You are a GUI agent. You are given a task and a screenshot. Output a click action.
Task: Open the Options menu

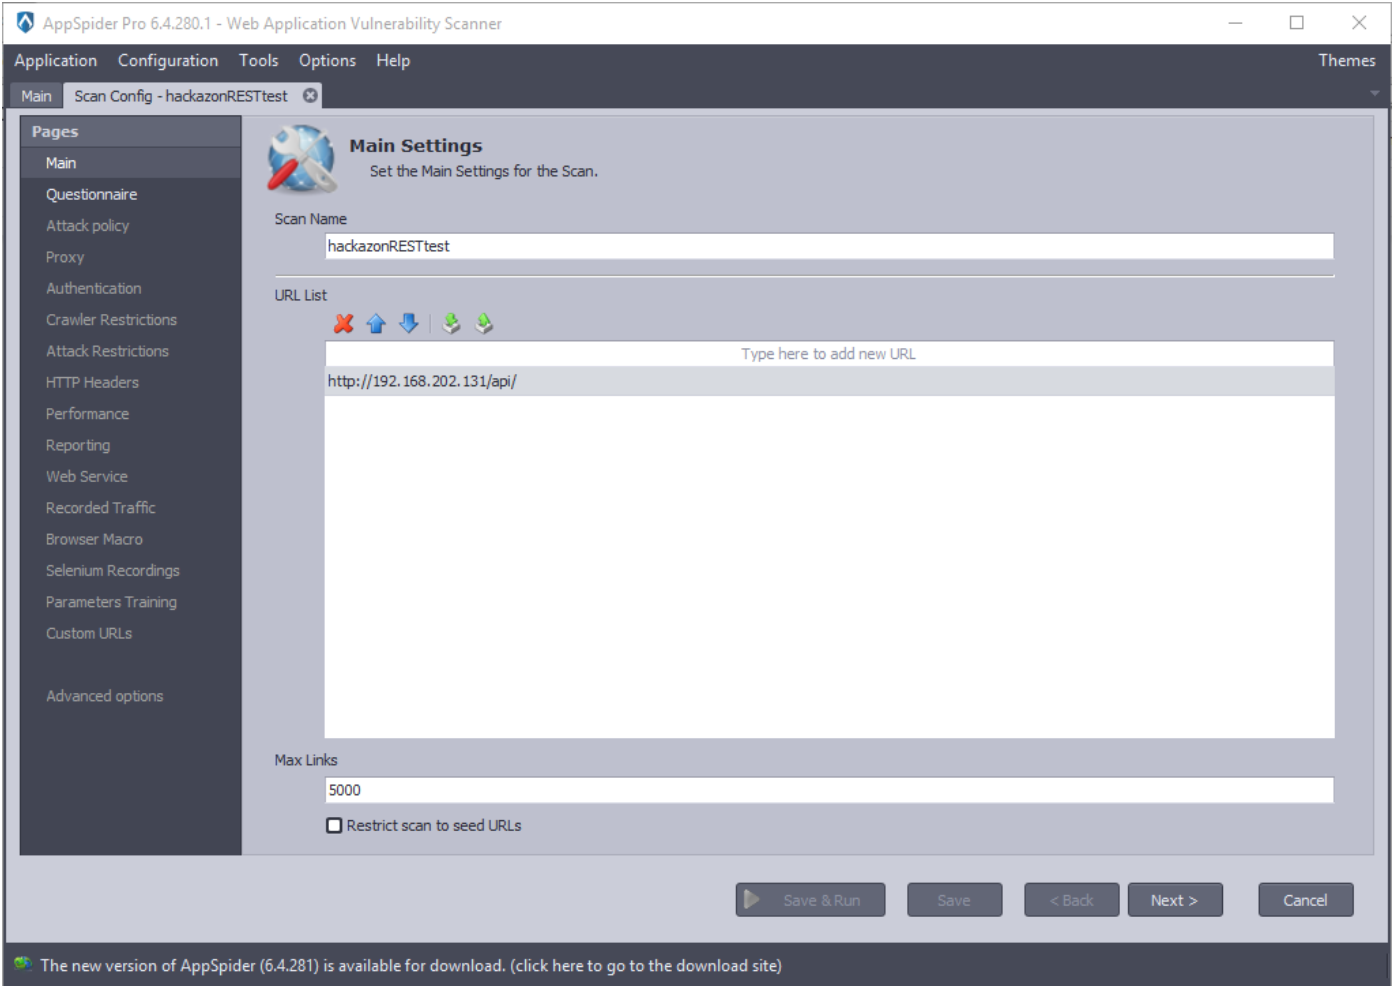click(x=327, y=60)
